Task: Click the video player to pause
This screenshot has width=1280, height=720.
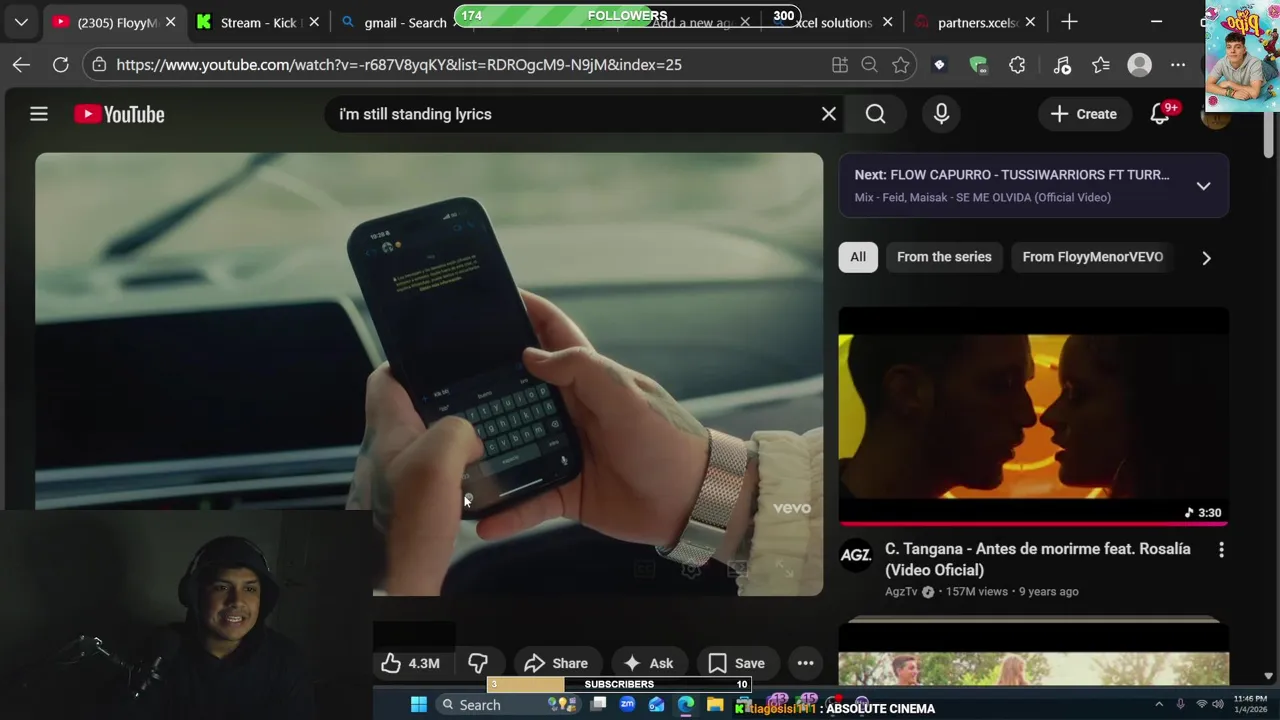Action: click(x=429, y=374)
